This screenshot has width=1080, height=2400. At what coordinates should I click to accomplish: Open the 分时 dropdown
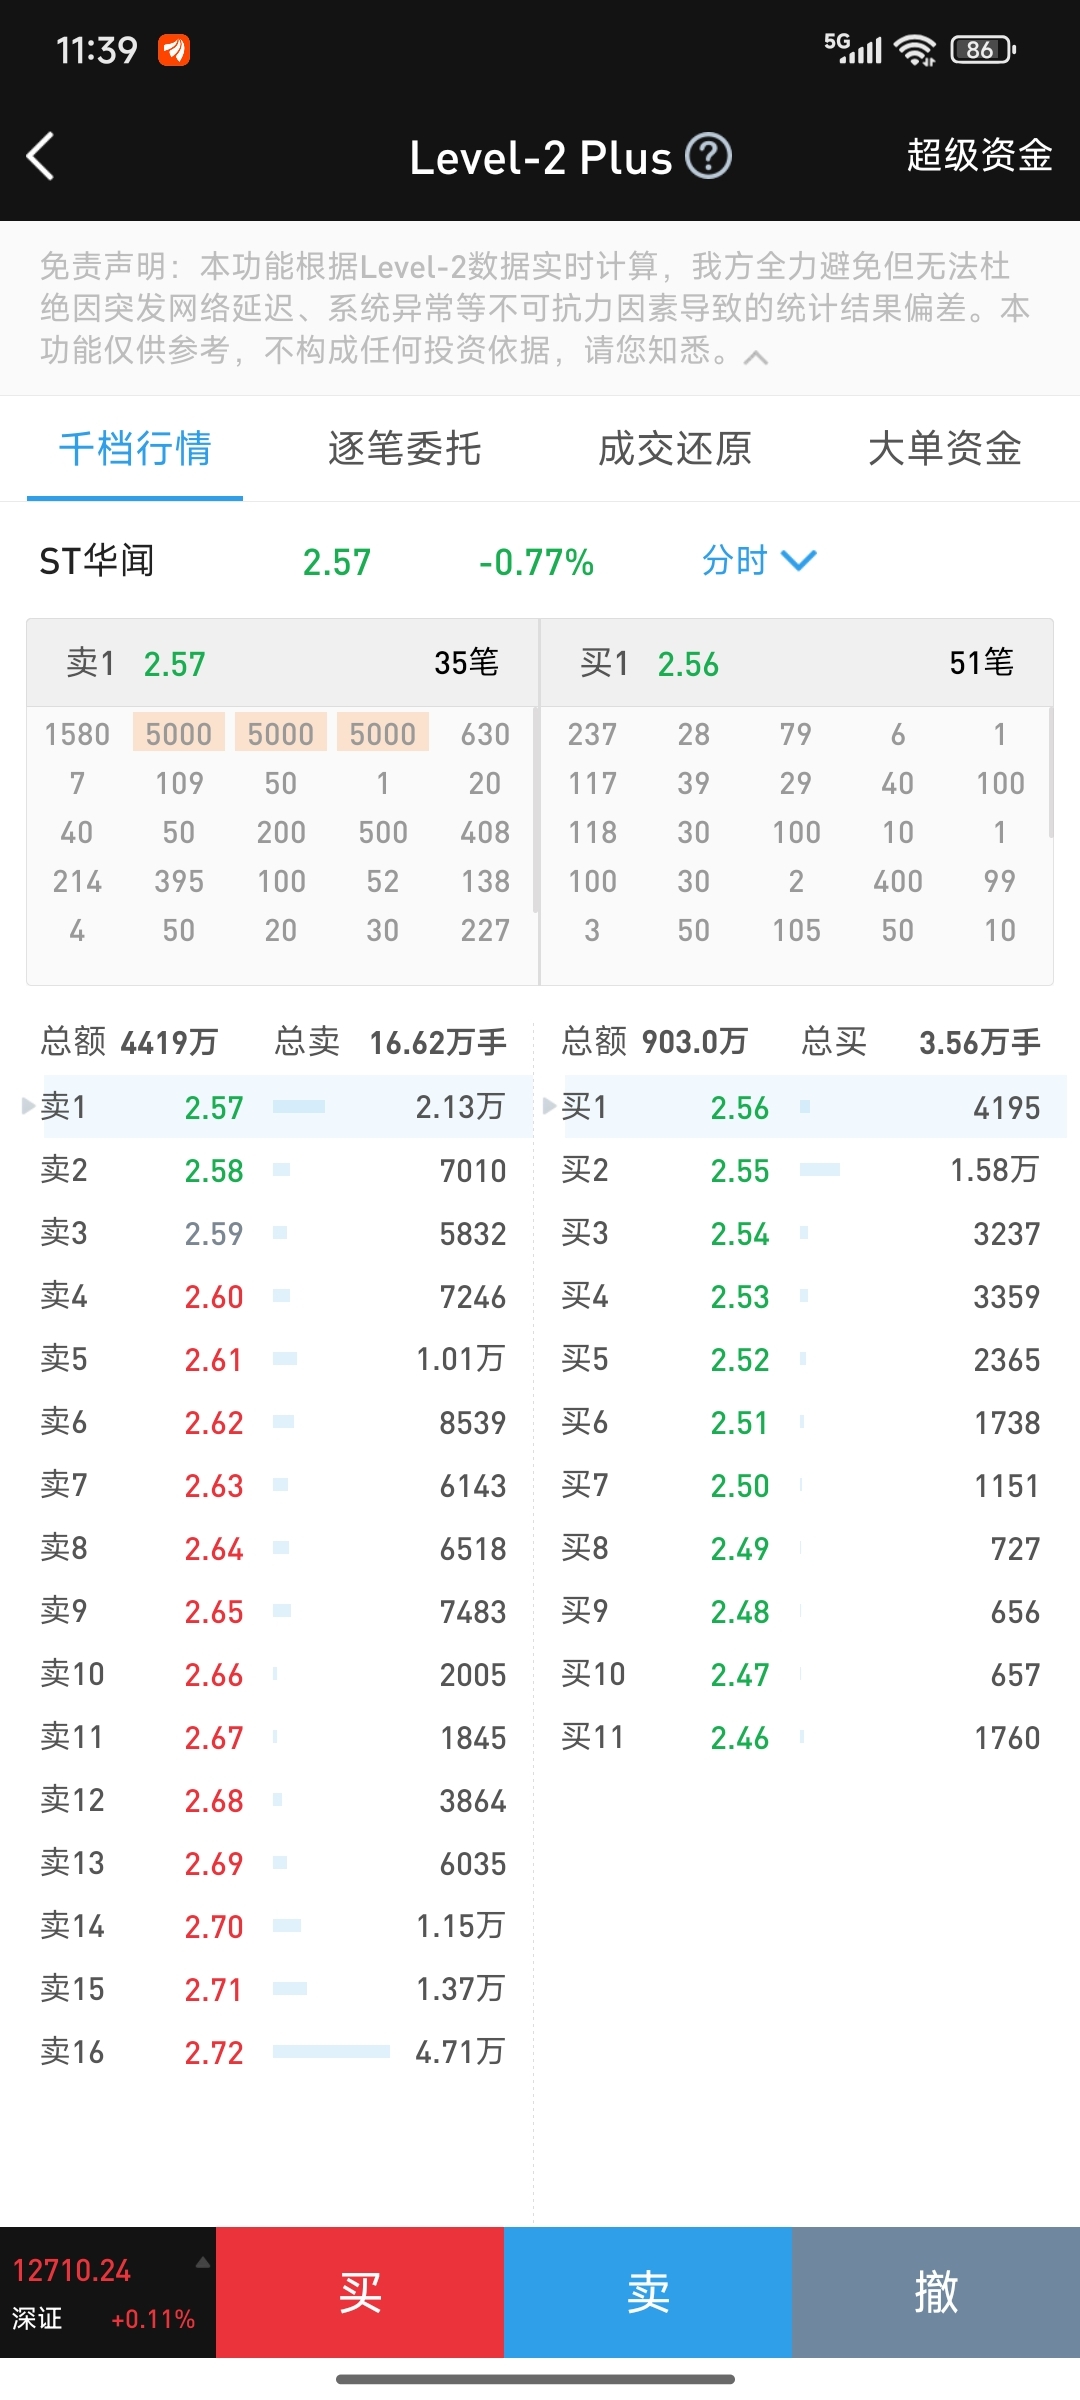click(x=759, y=561)
